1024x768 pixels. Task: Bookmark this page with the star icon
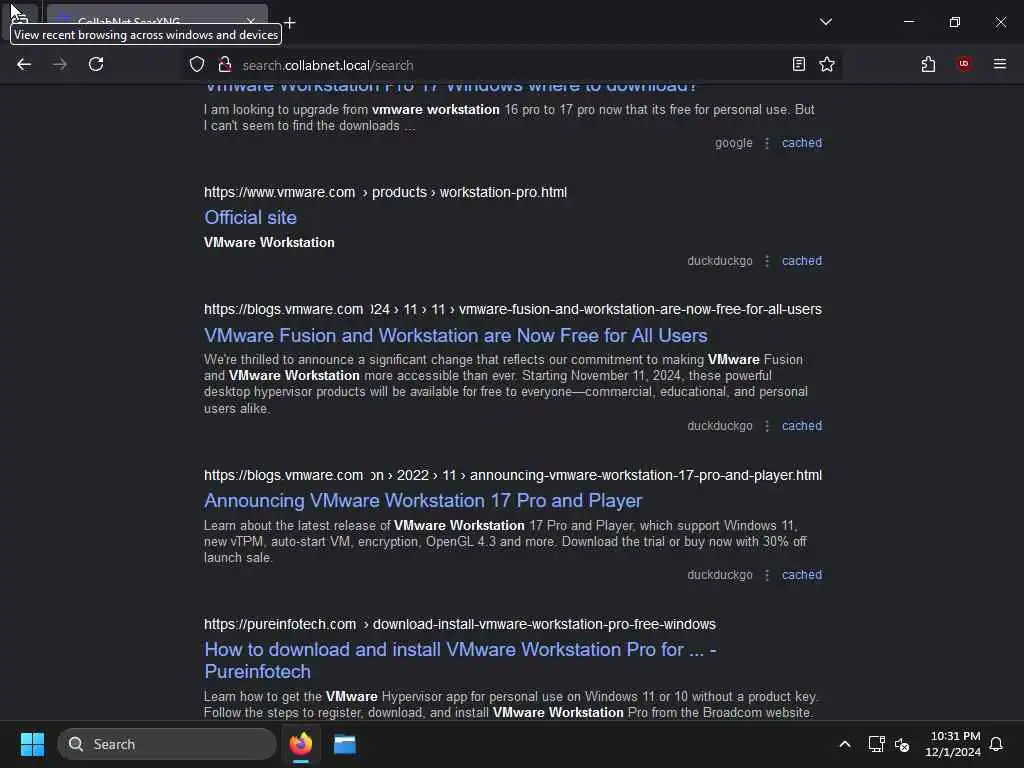(827, 64)
